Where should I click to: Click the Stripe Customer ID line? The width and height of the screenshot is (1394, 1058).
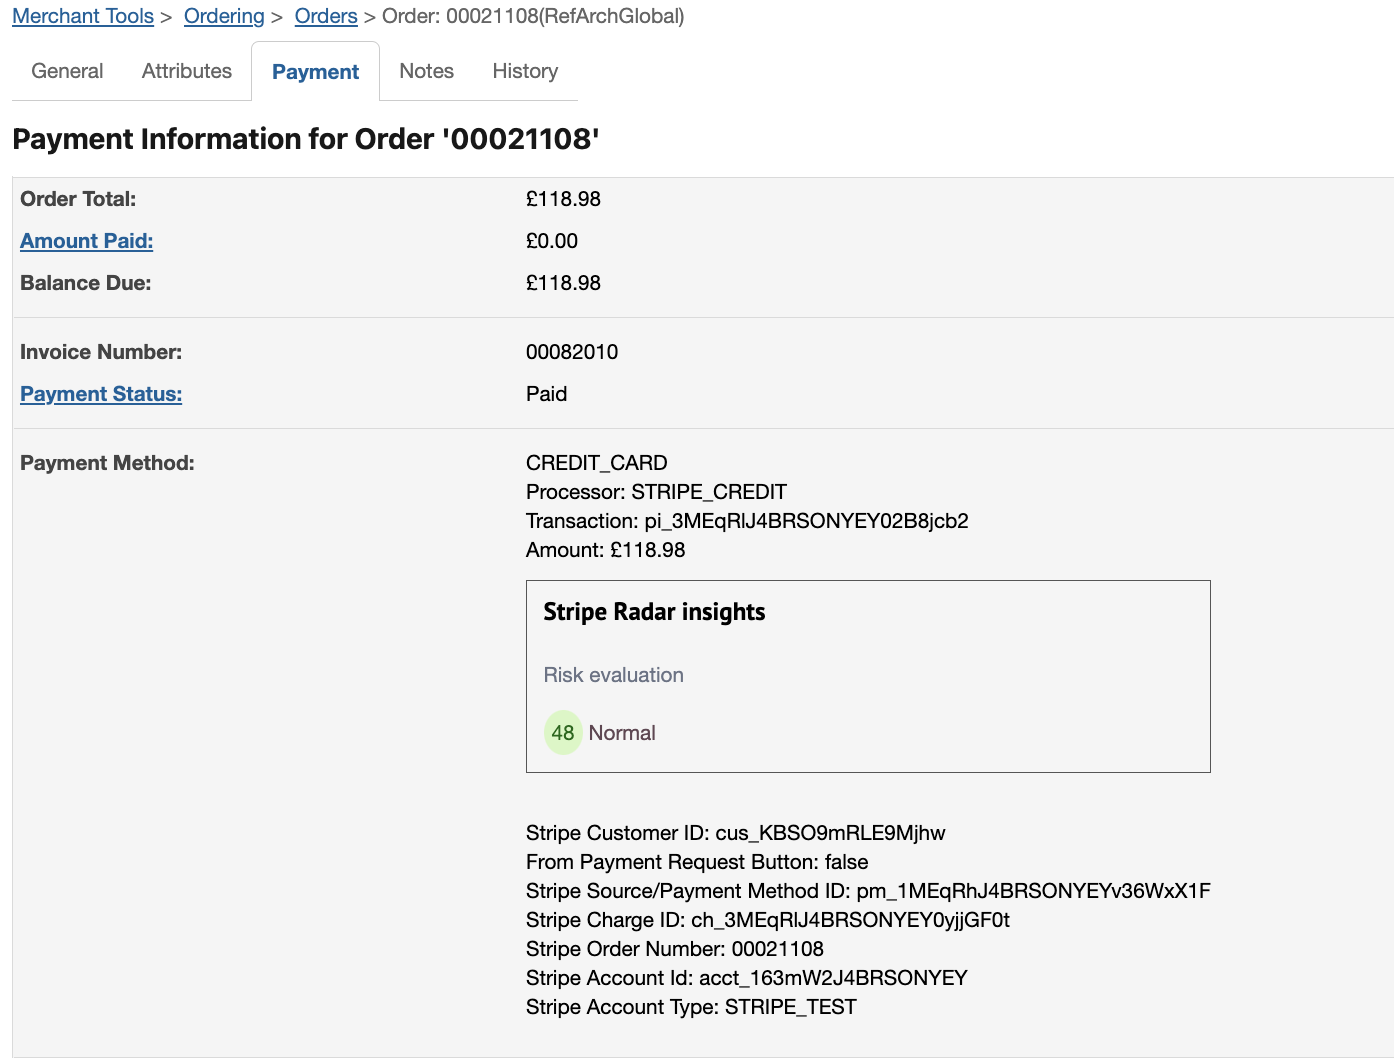(735, 833)
